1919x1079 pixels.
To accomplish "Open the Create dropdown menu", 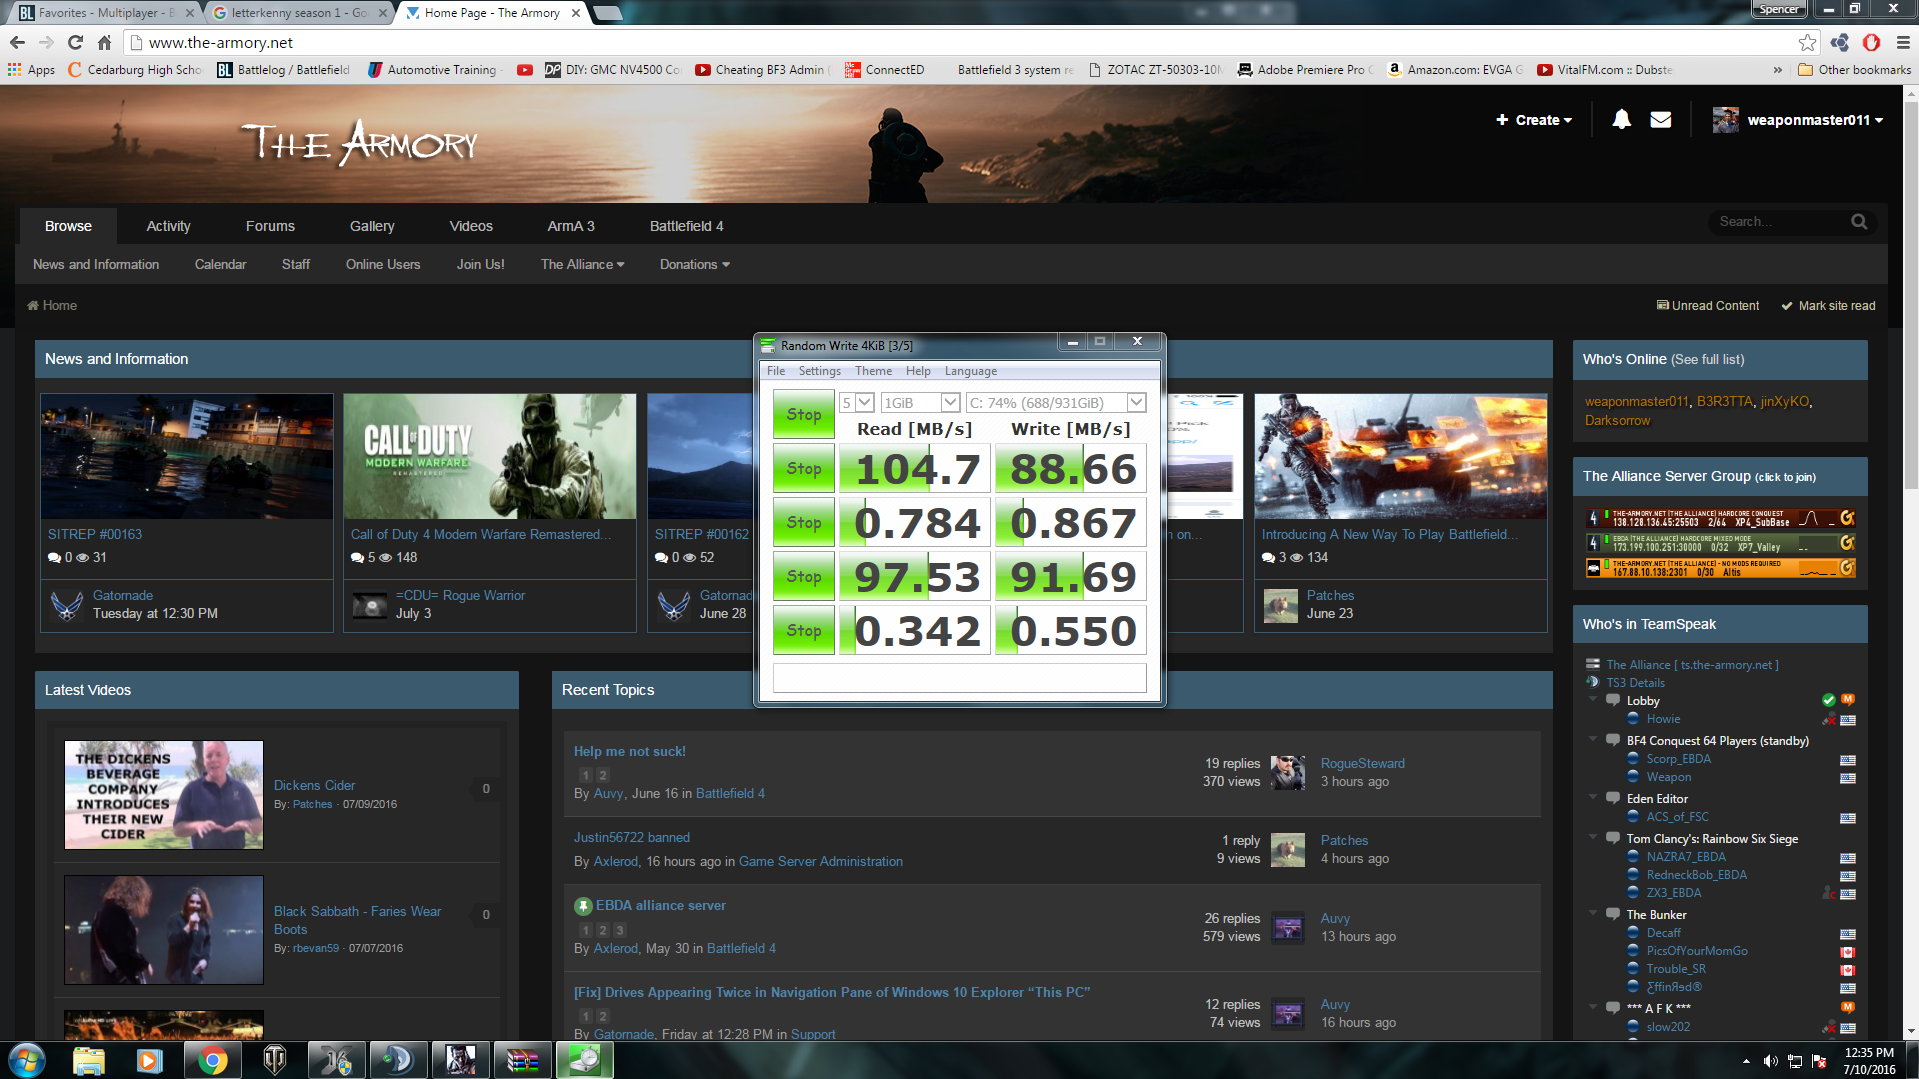I will 1534,120.
